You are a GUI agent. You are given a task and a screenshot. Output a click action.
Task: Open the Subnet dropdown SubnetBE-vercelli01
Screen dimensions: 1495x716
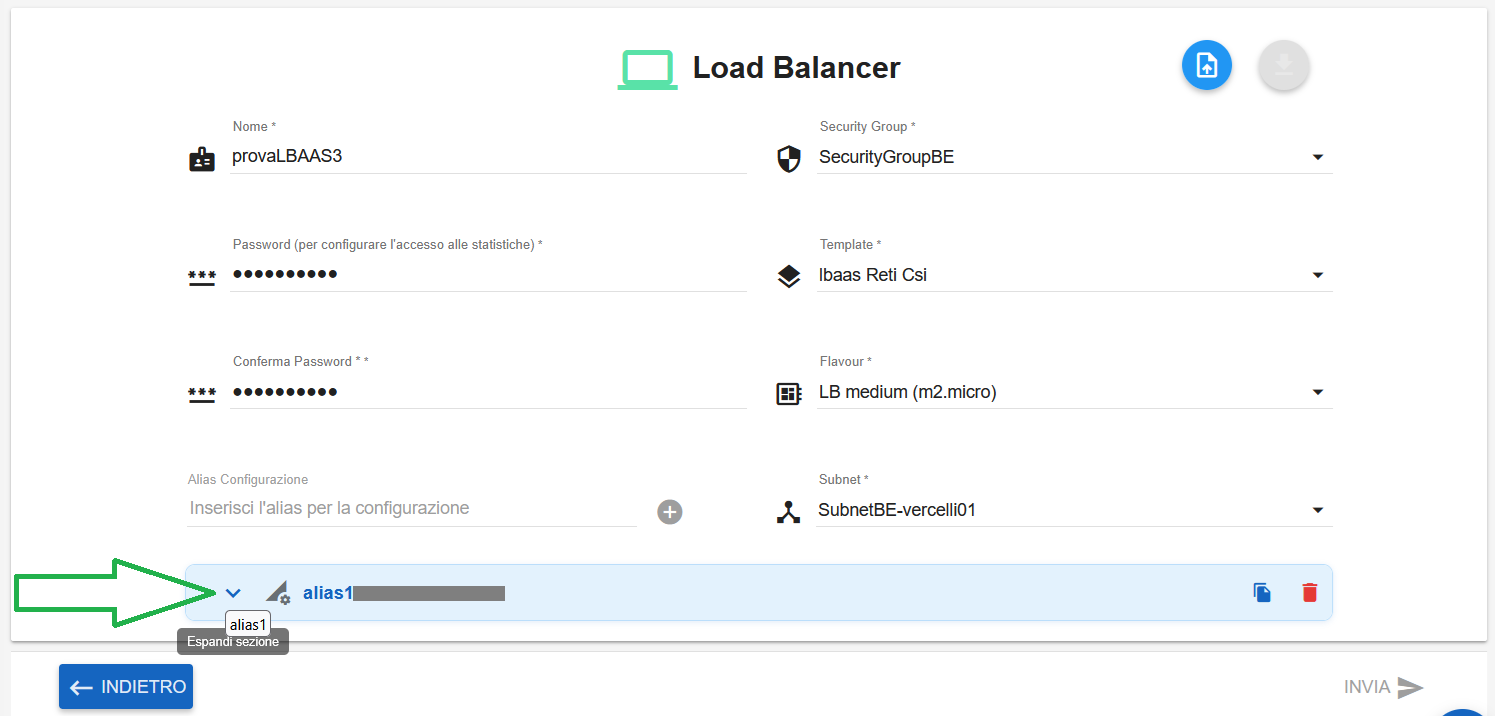click(1074, 510)
